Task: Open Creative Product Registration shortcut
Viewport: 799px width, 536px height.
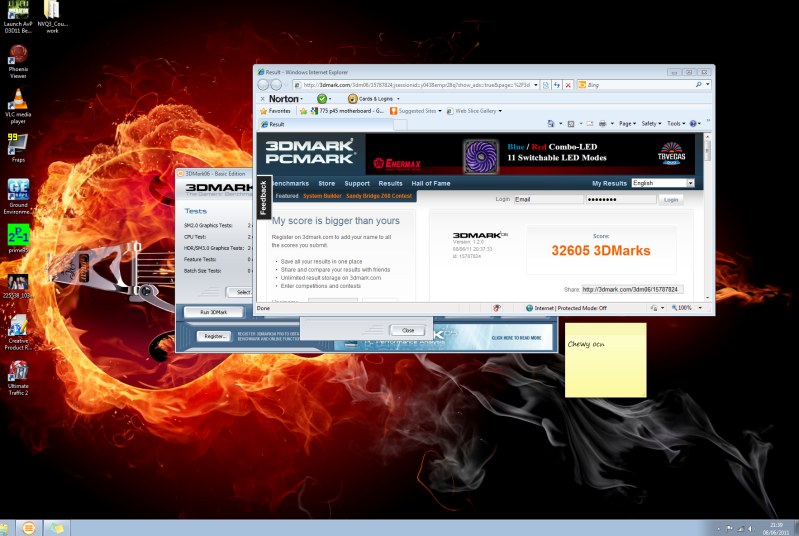Action: pyautogui.click(x=18, y=332)
